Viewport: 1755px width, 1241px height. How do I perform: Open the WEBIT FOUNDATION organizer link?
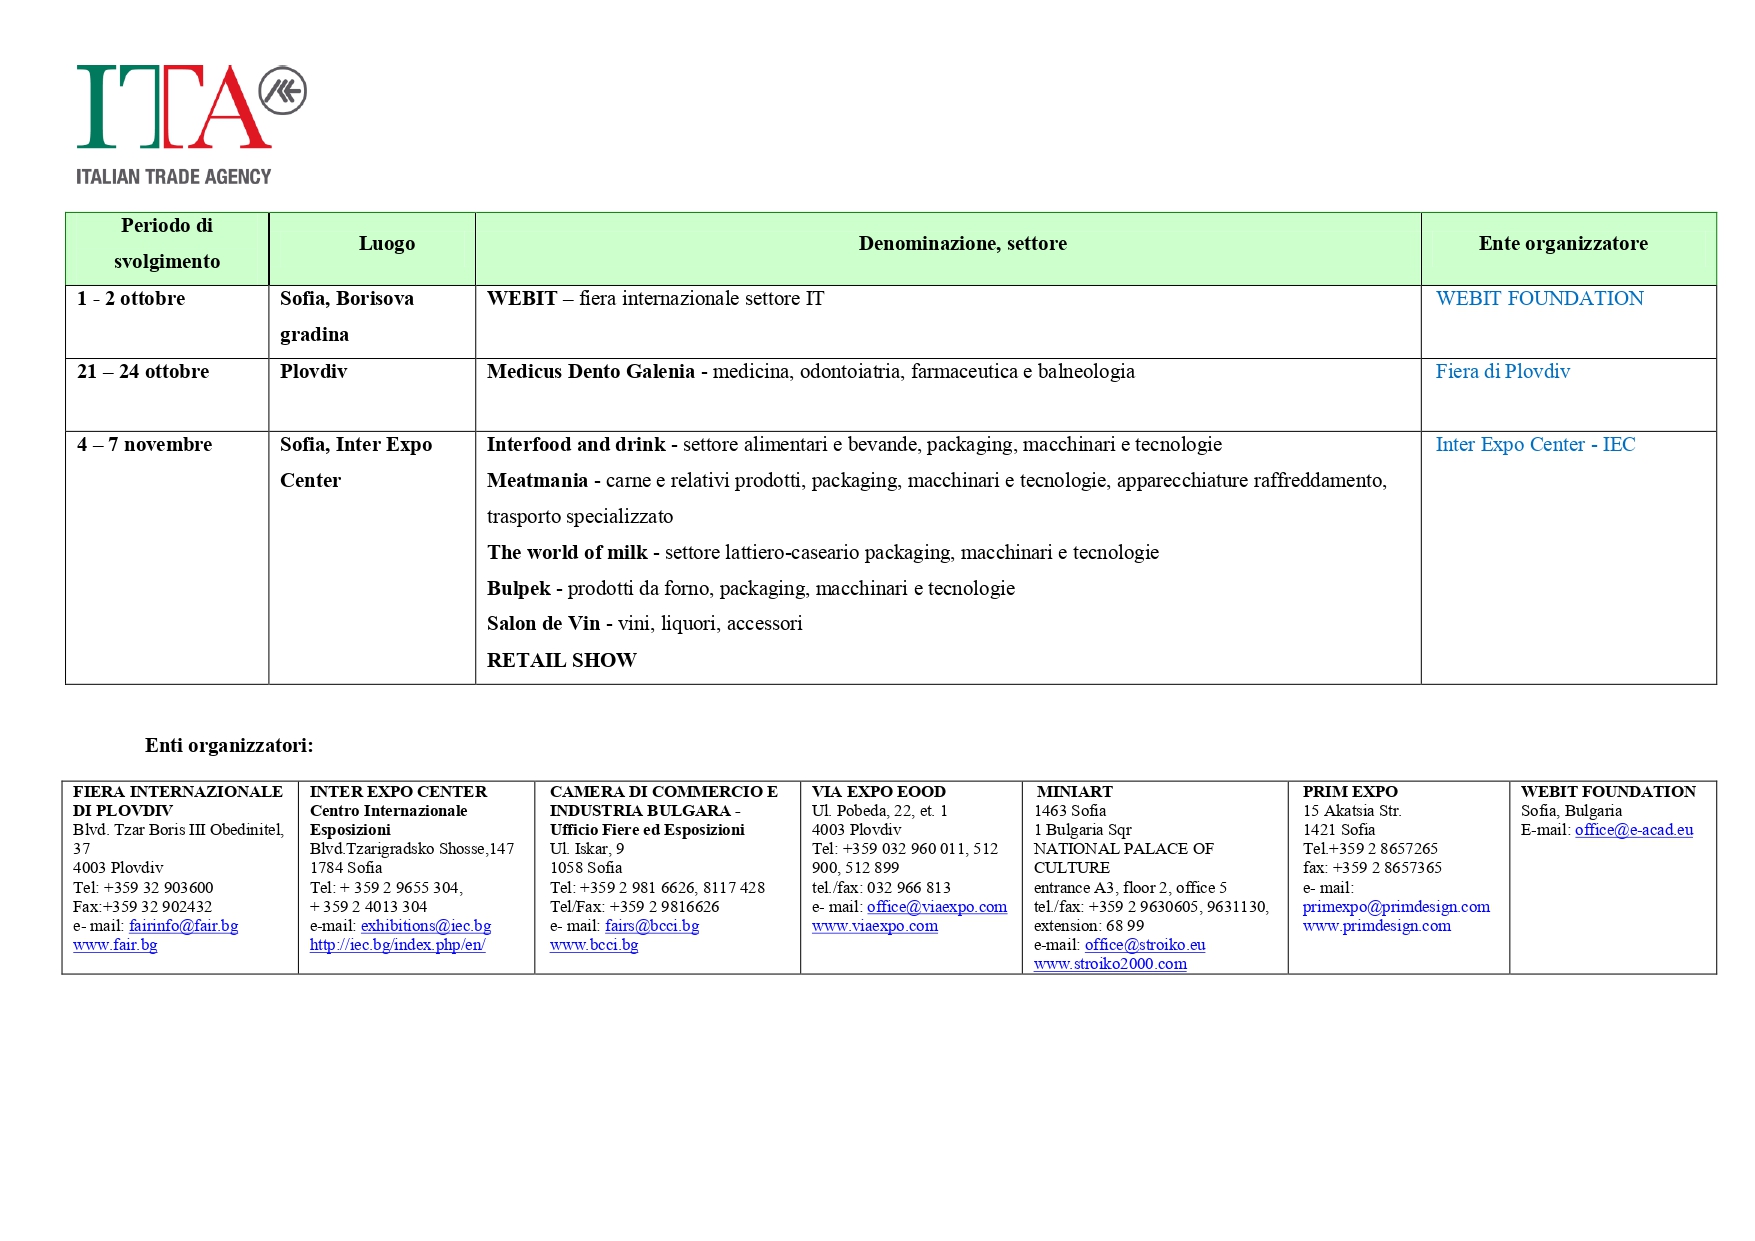pos(1539,299)
